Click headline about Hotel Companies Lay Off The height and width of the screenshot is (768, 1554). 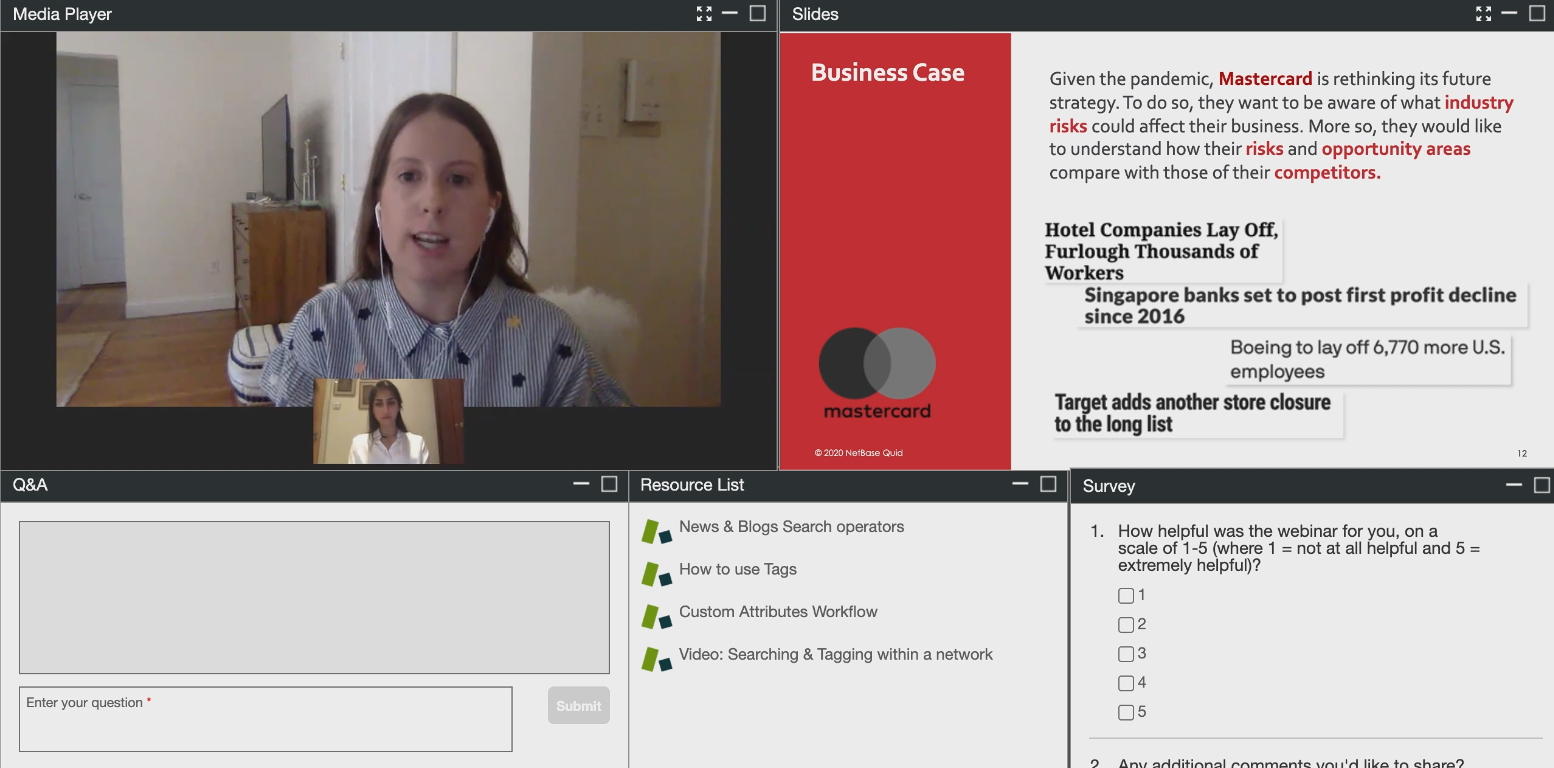click(1162, 252)
